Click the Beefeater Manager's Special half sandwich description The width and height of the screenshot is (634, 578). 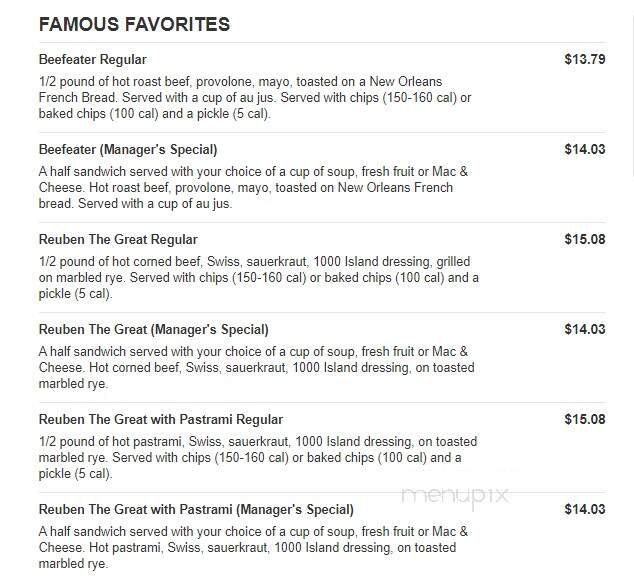(254, 188)
